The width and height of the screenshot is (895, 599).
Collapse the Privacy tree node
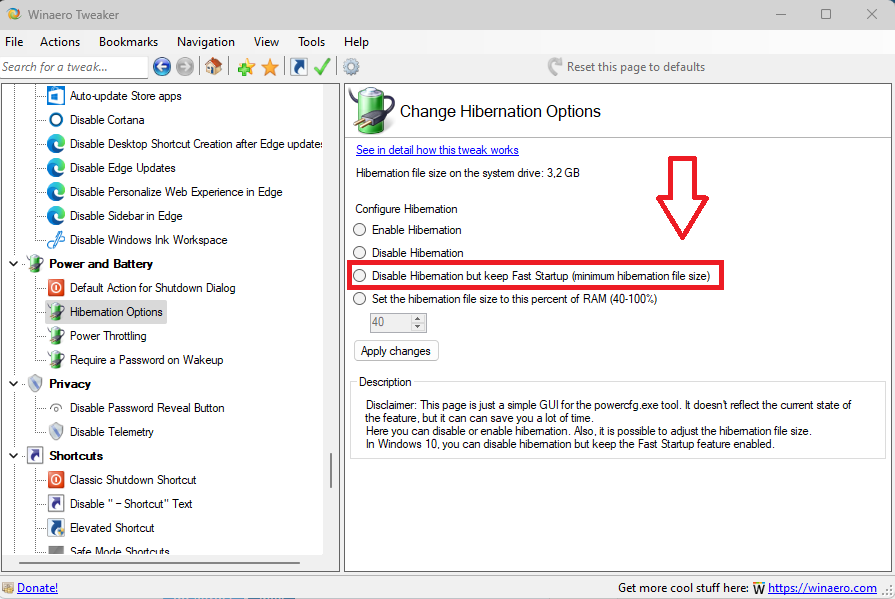14,384
